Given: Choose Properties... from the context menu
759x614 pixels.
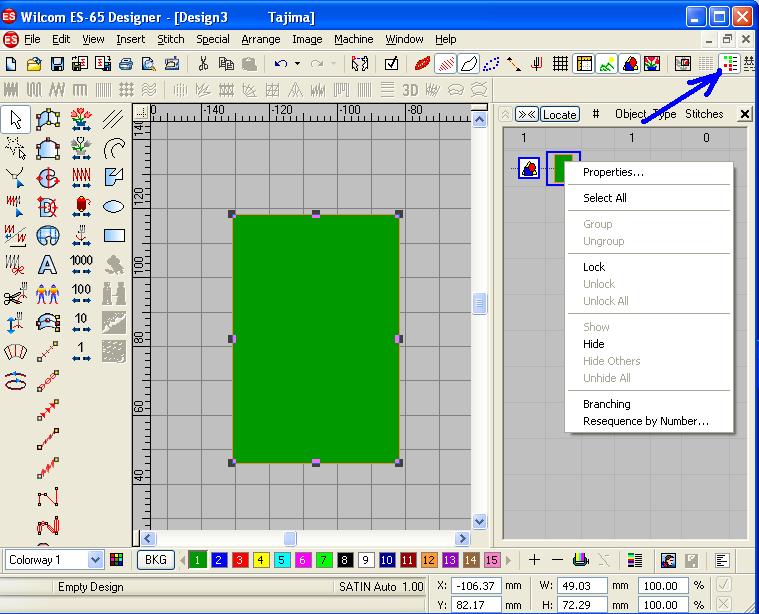Looking at the screenshot, I should click(x=613, y=172).
